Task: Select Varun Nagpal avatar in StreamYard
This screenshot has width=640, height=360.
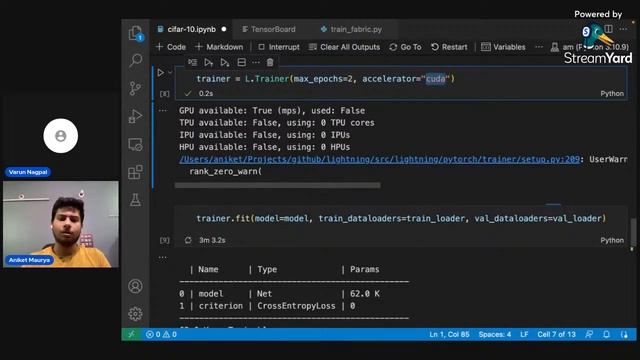Action: [x=61, y=136]
